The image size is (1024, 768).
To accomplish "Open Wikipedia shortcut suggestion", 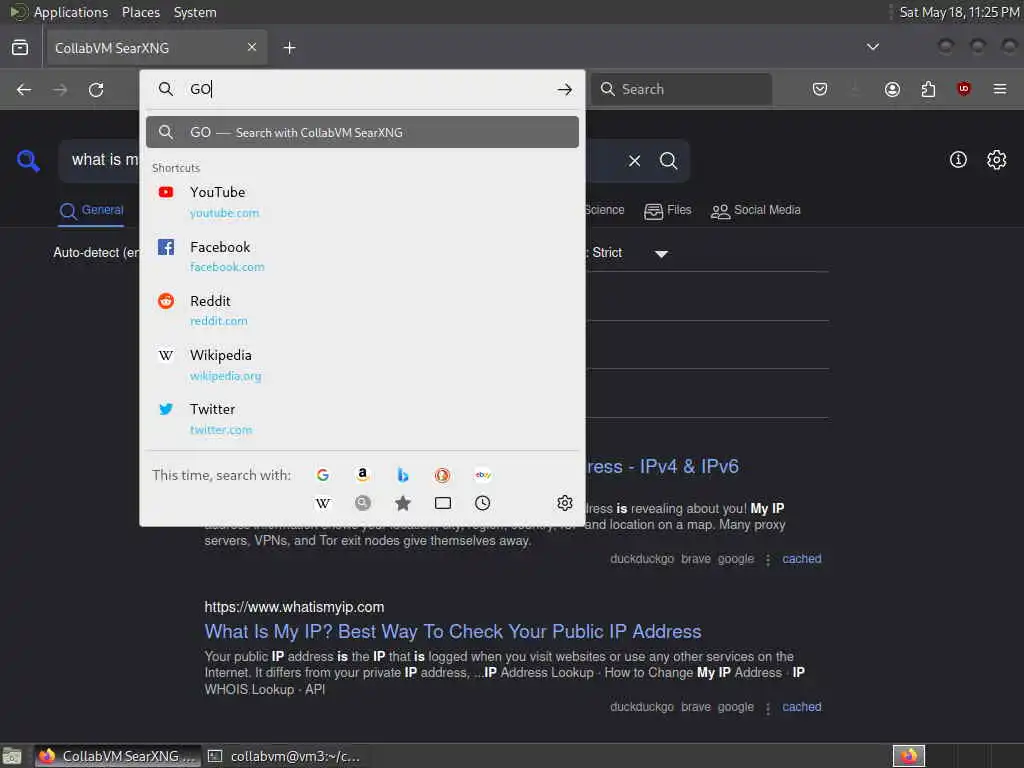I will [x=362, y=364].
